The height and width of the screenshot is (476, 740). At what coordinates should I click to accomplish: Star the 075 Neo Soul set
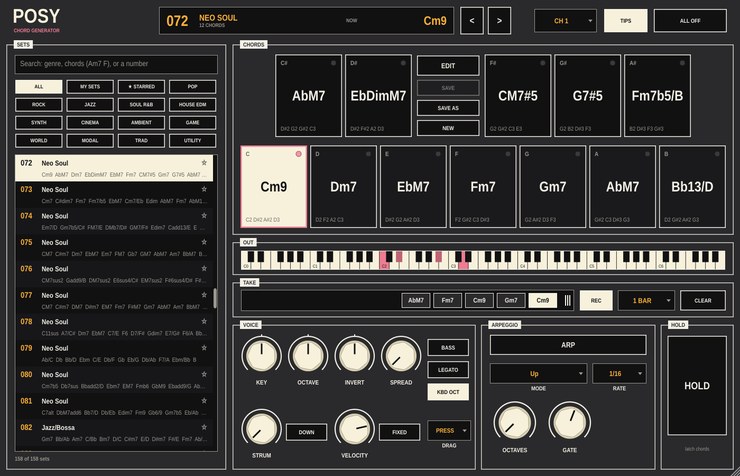coord(204,242)
